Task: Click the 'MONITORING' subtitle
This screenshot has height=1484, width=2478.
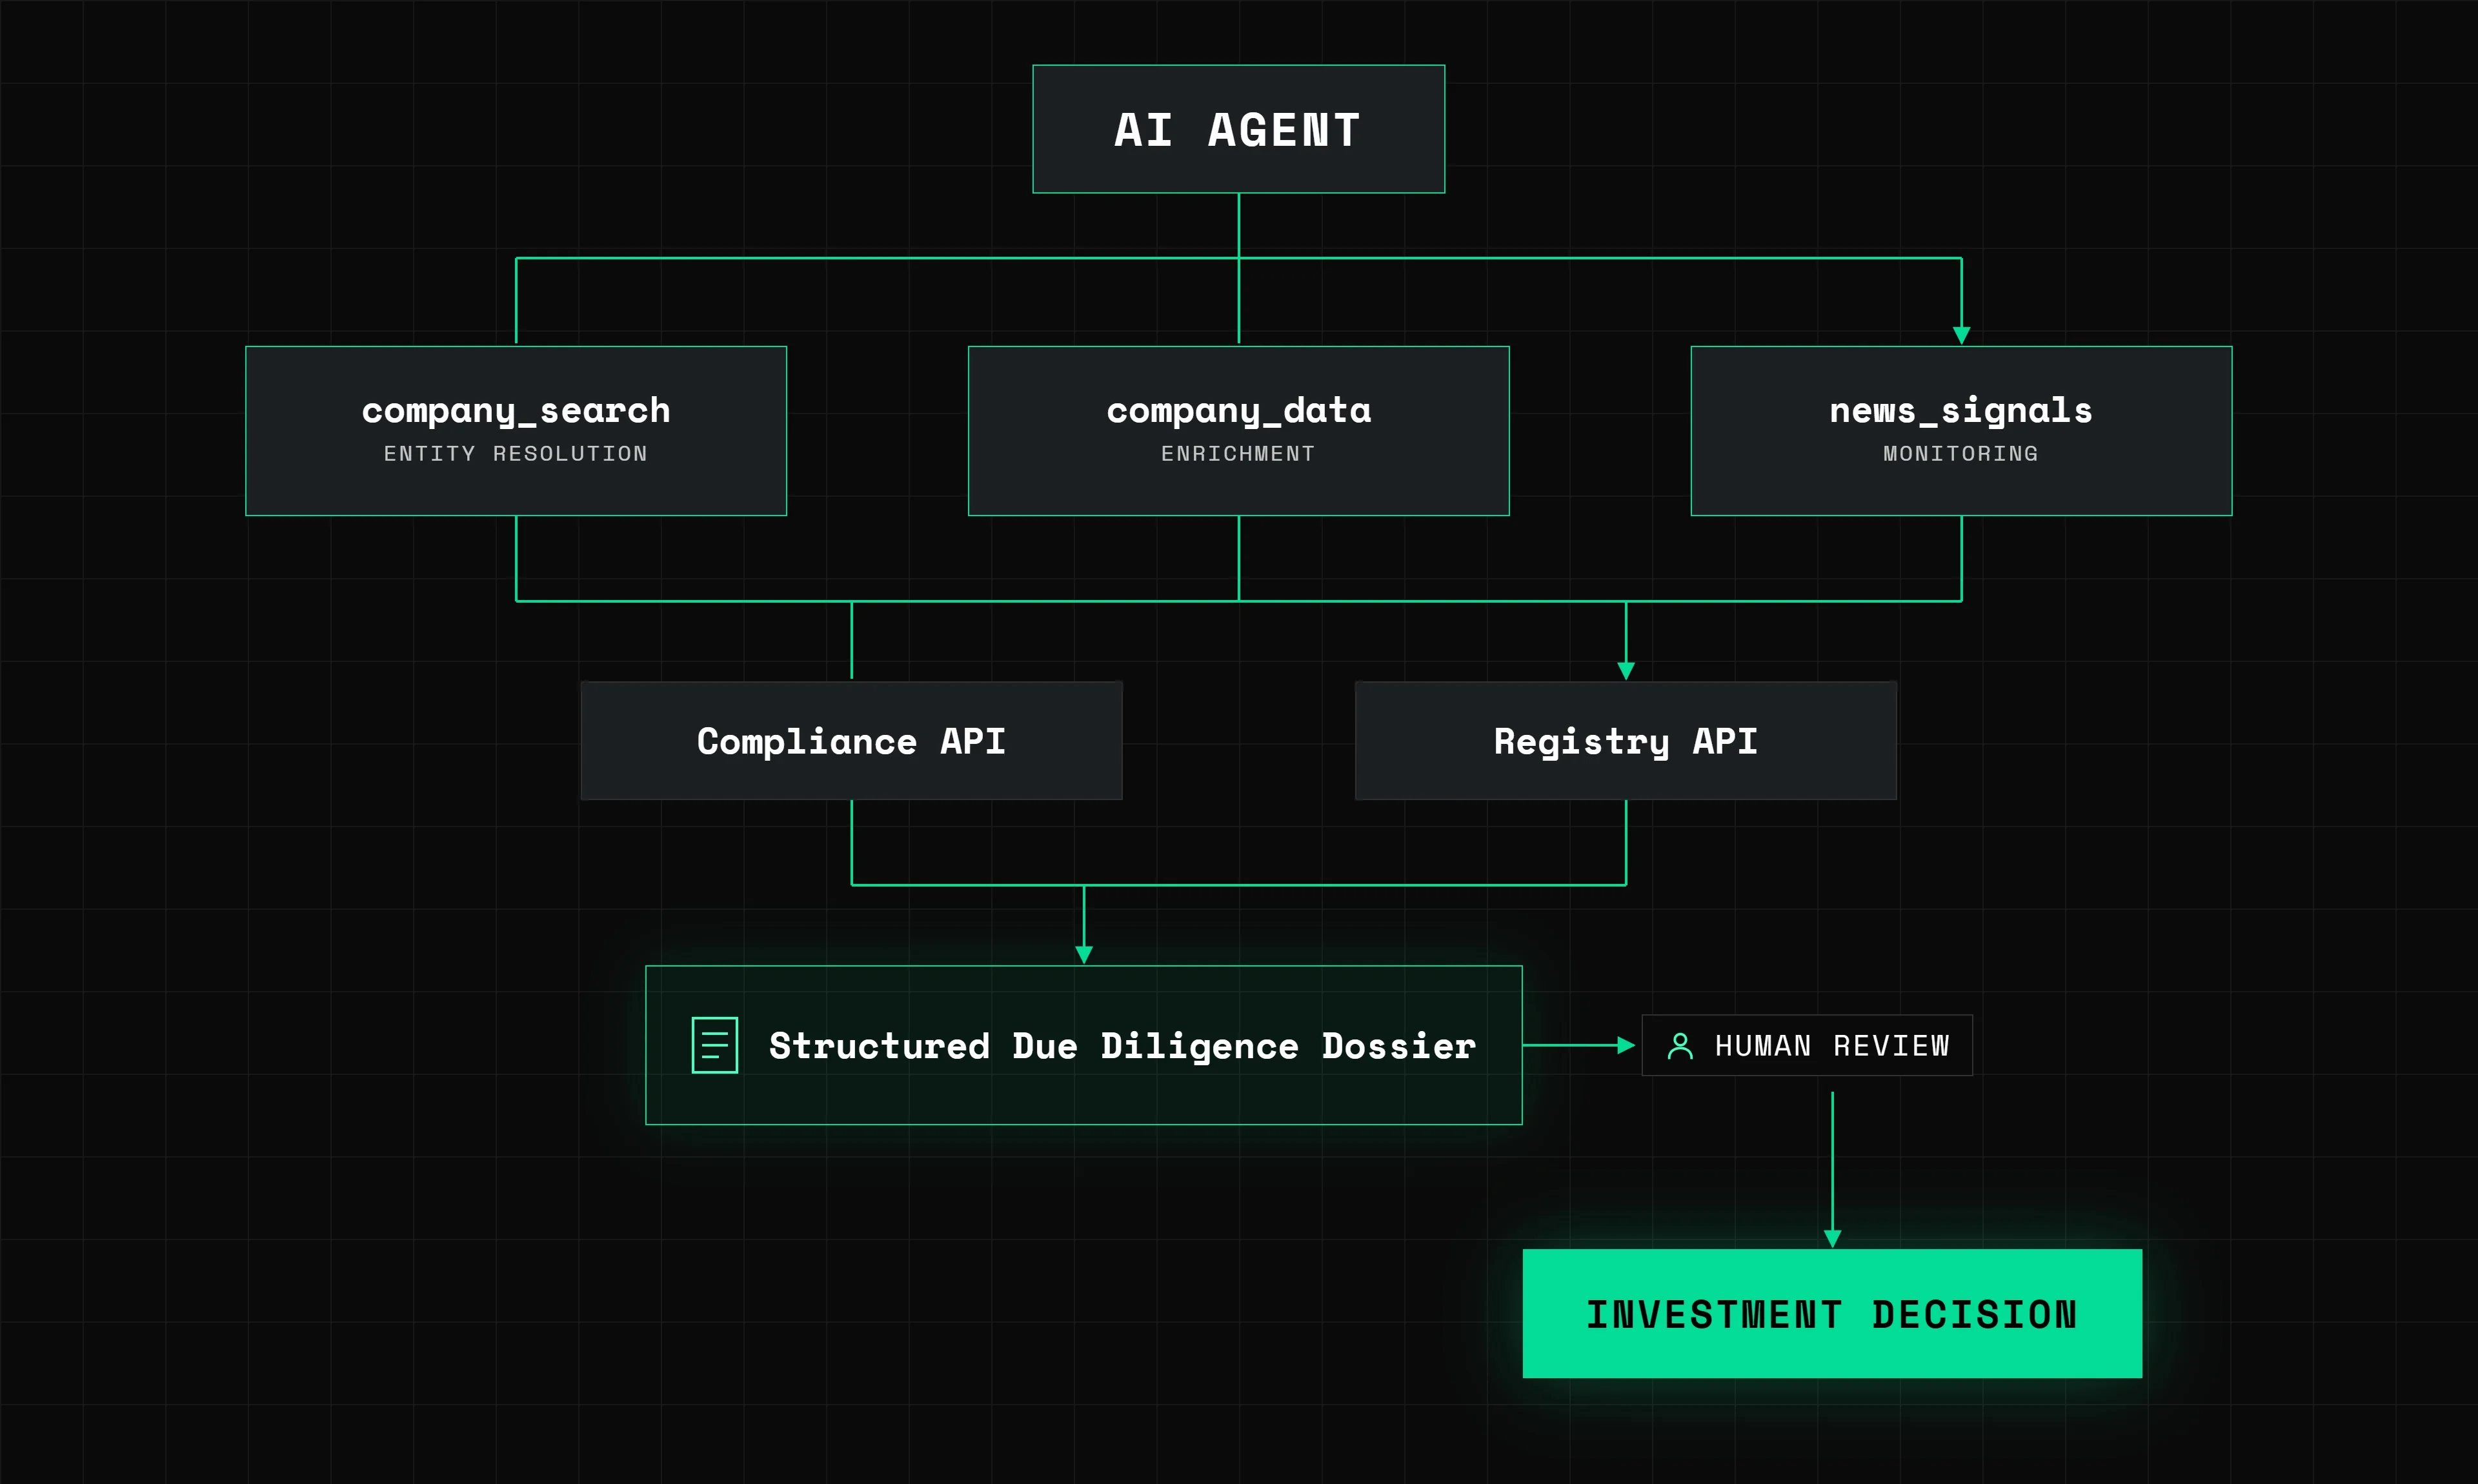Action: pyautogui.click(x=1961, y=454)
